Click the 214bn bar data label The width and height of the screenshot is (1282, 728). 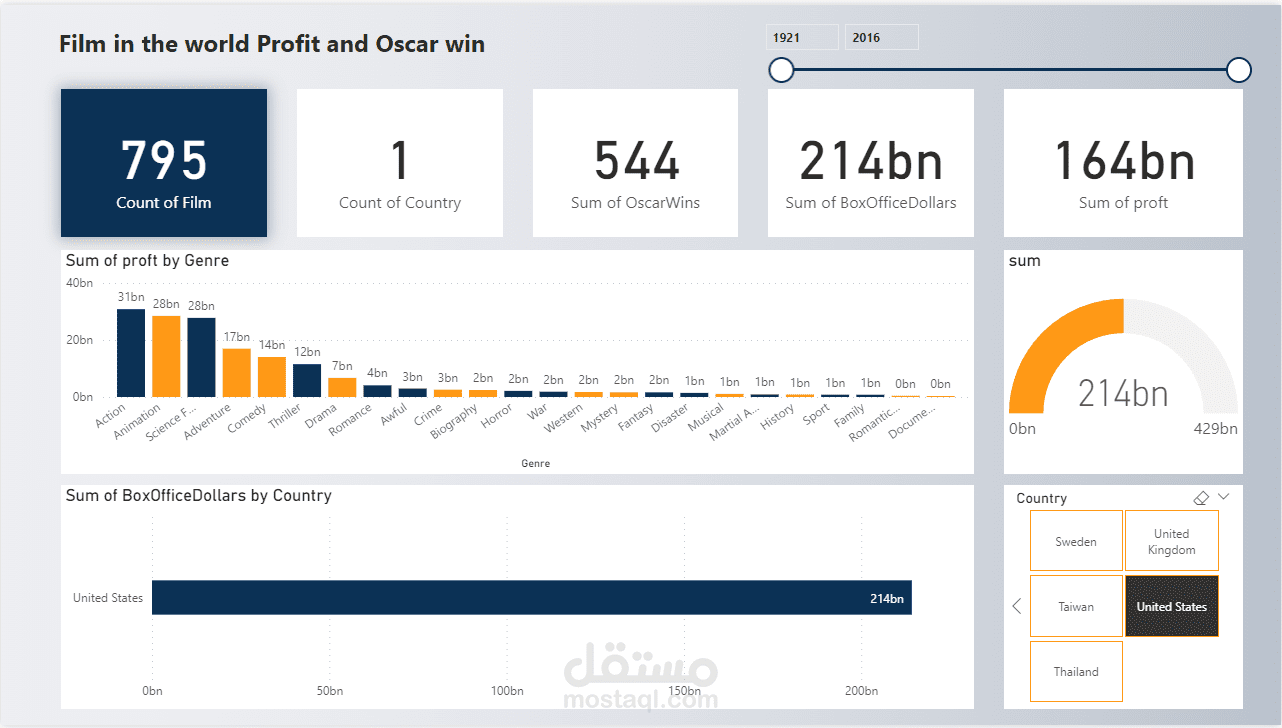point(887,599)
